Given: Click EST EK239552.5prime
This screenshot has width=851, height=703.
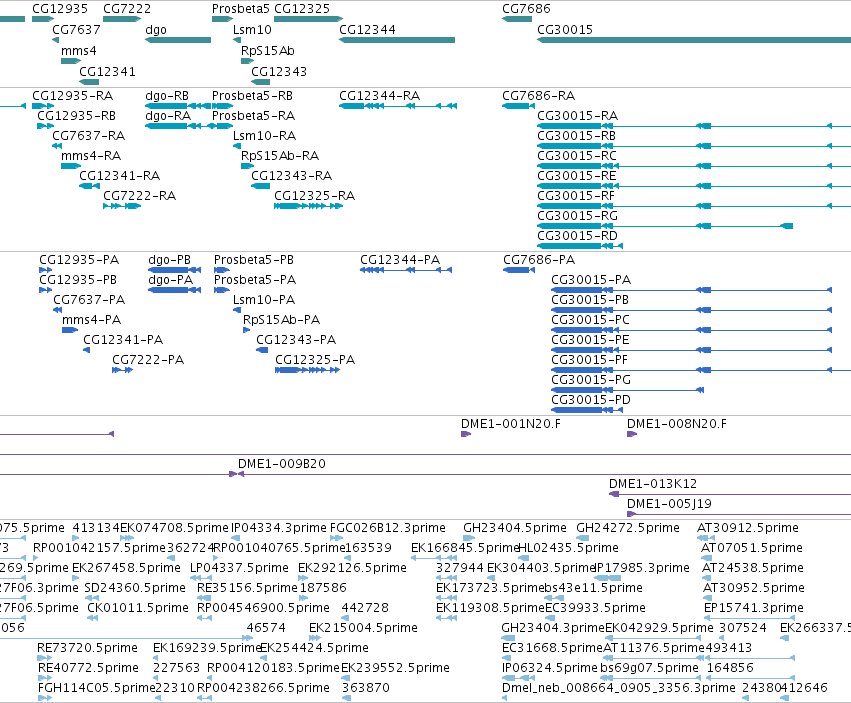Looking at the screenshot, I should 395,668.
